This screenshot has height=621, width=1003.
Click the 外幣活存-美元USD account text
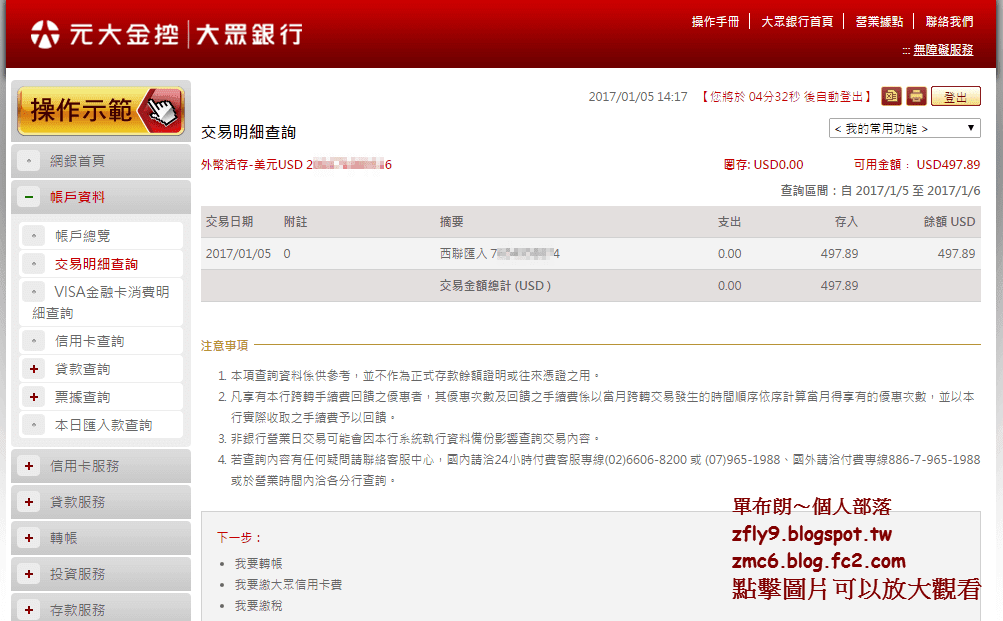[x=296, y=164]
